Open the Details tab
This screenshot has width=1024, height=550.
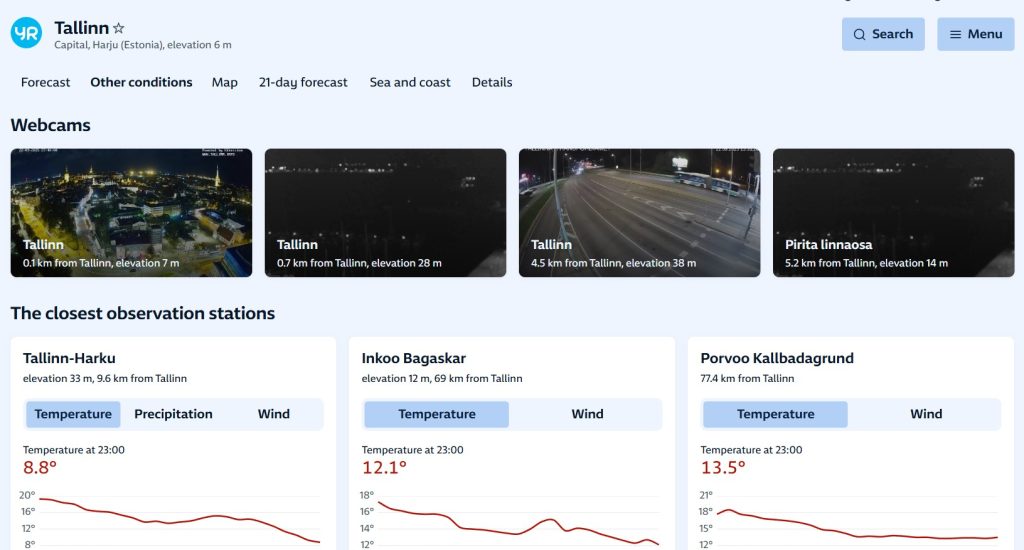(492, 82)
